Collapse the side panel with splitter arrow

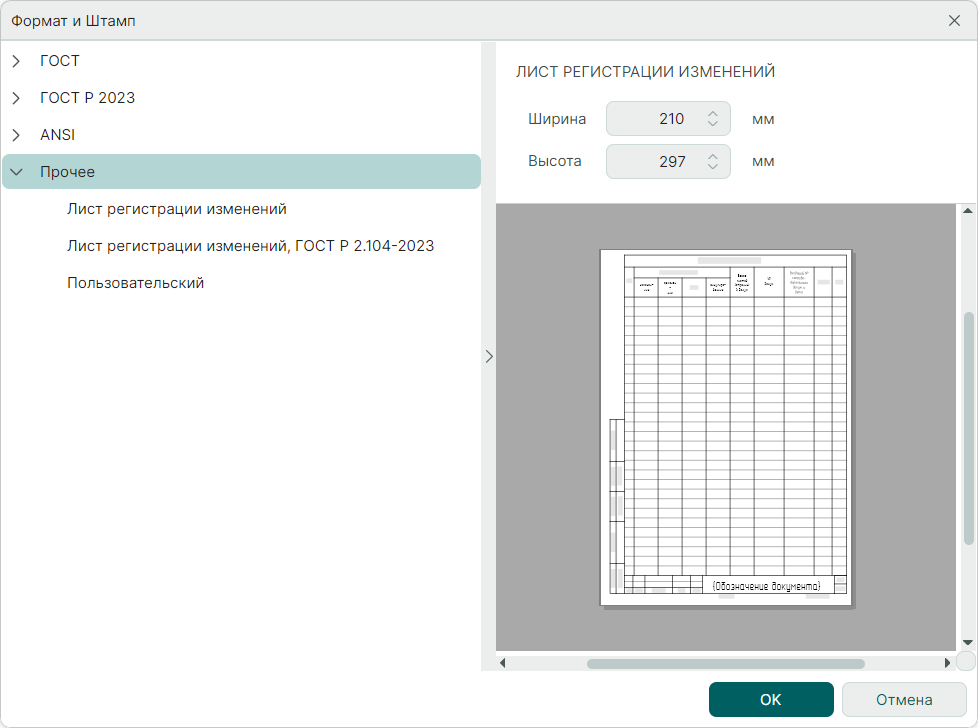[489, 356]
